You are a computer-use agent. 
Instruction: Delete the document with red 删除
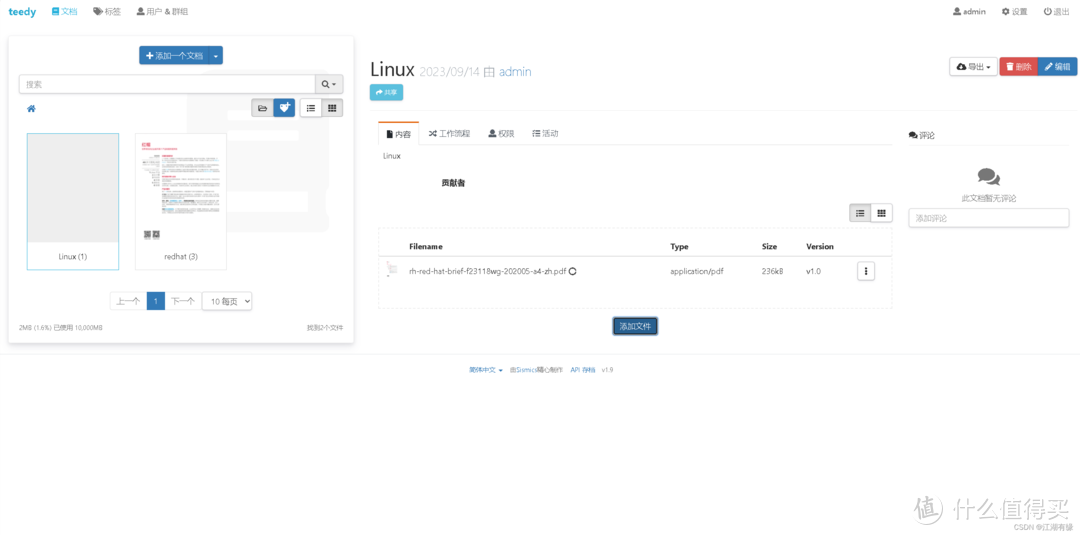pos(1018,67)
